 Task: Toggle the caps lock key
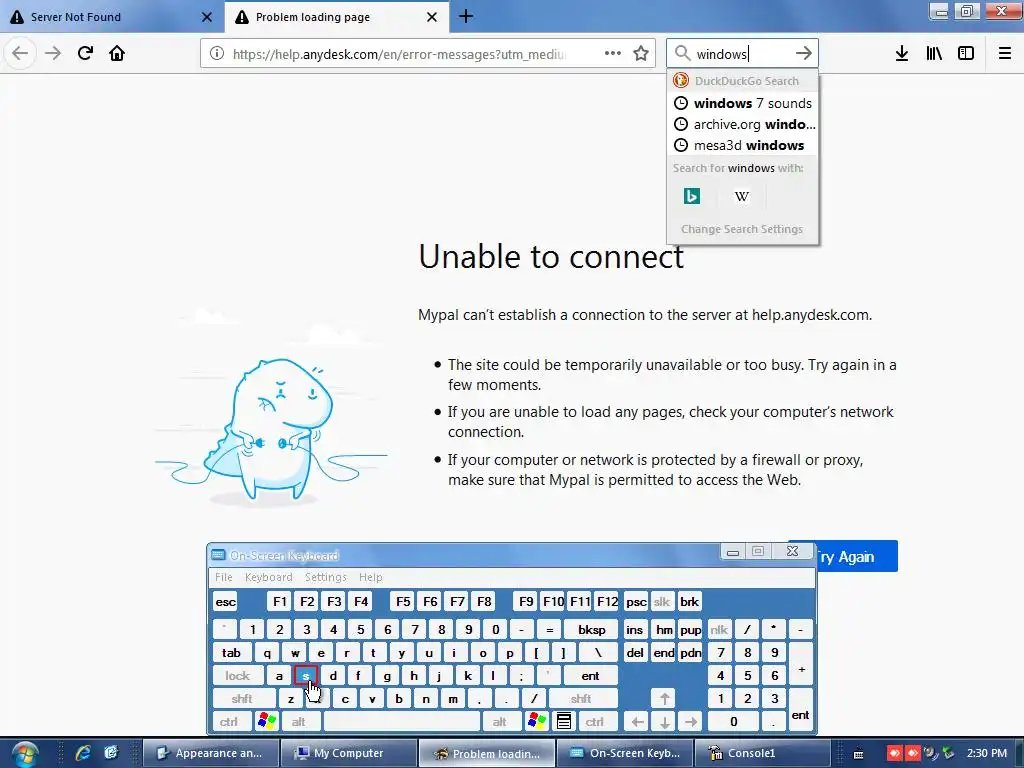238,676
